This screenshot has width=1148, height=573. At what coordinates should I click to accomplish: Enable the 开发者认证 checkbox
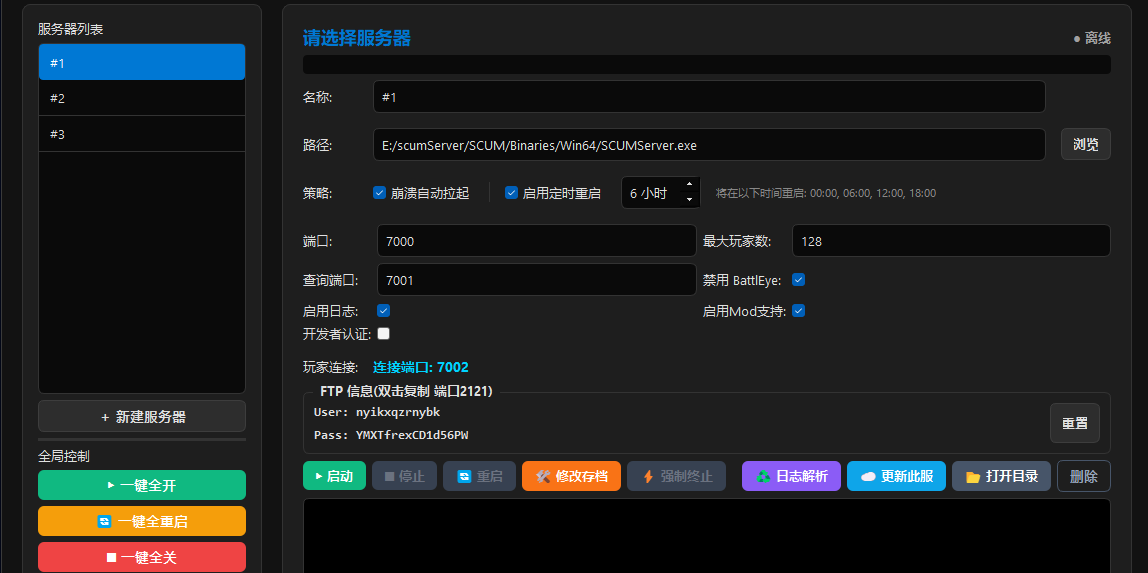click(383, 334)
